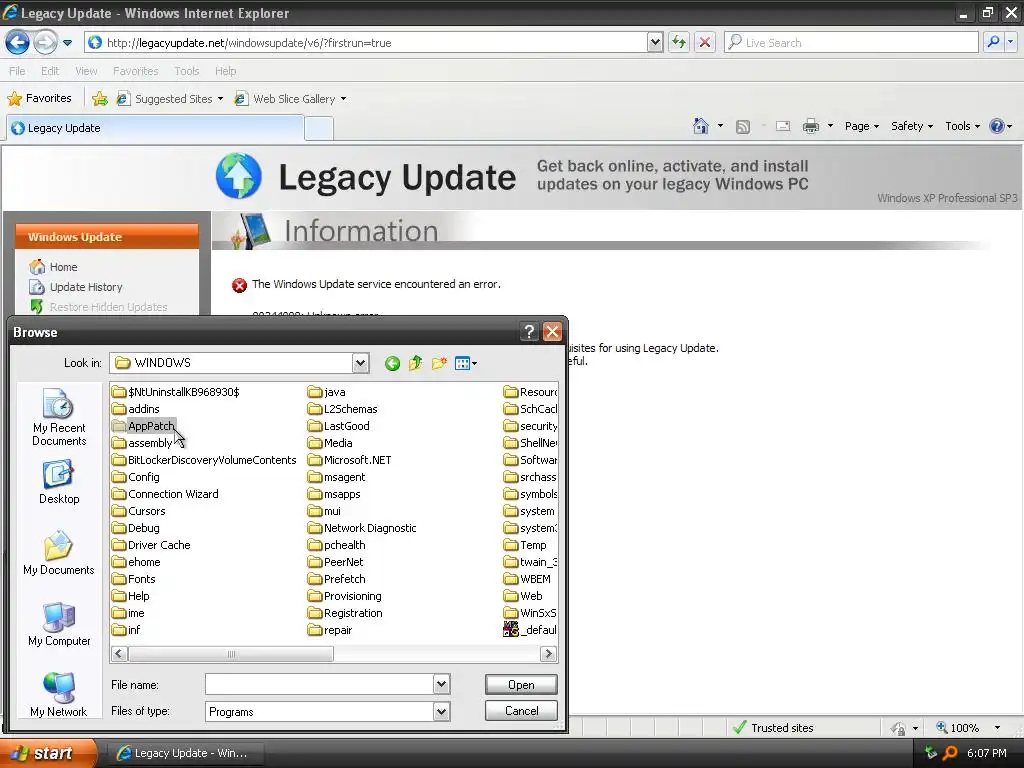This screenshot has height=768, width=1024.
Task: Click the Create New Folder icon
Action: [x=439, y=363]
